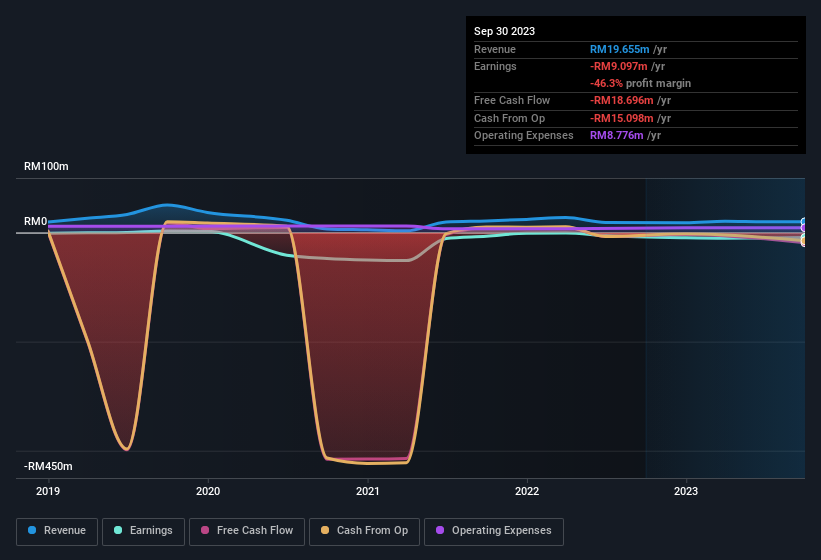
Task: Click the -RM15.098m cash from op value
Action: (622, 118)
